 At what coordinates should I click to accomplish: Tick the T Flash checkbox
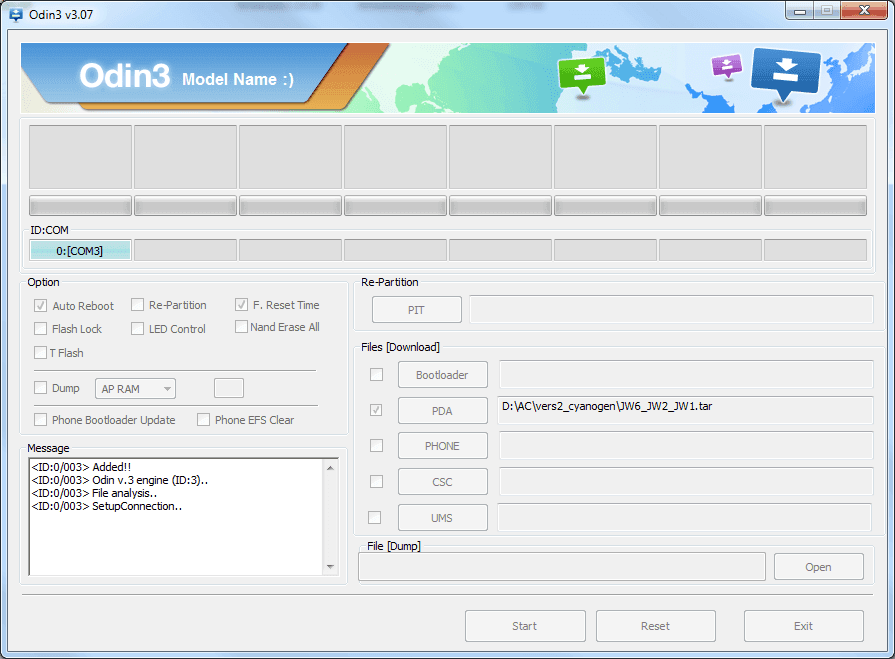point(41,353)
